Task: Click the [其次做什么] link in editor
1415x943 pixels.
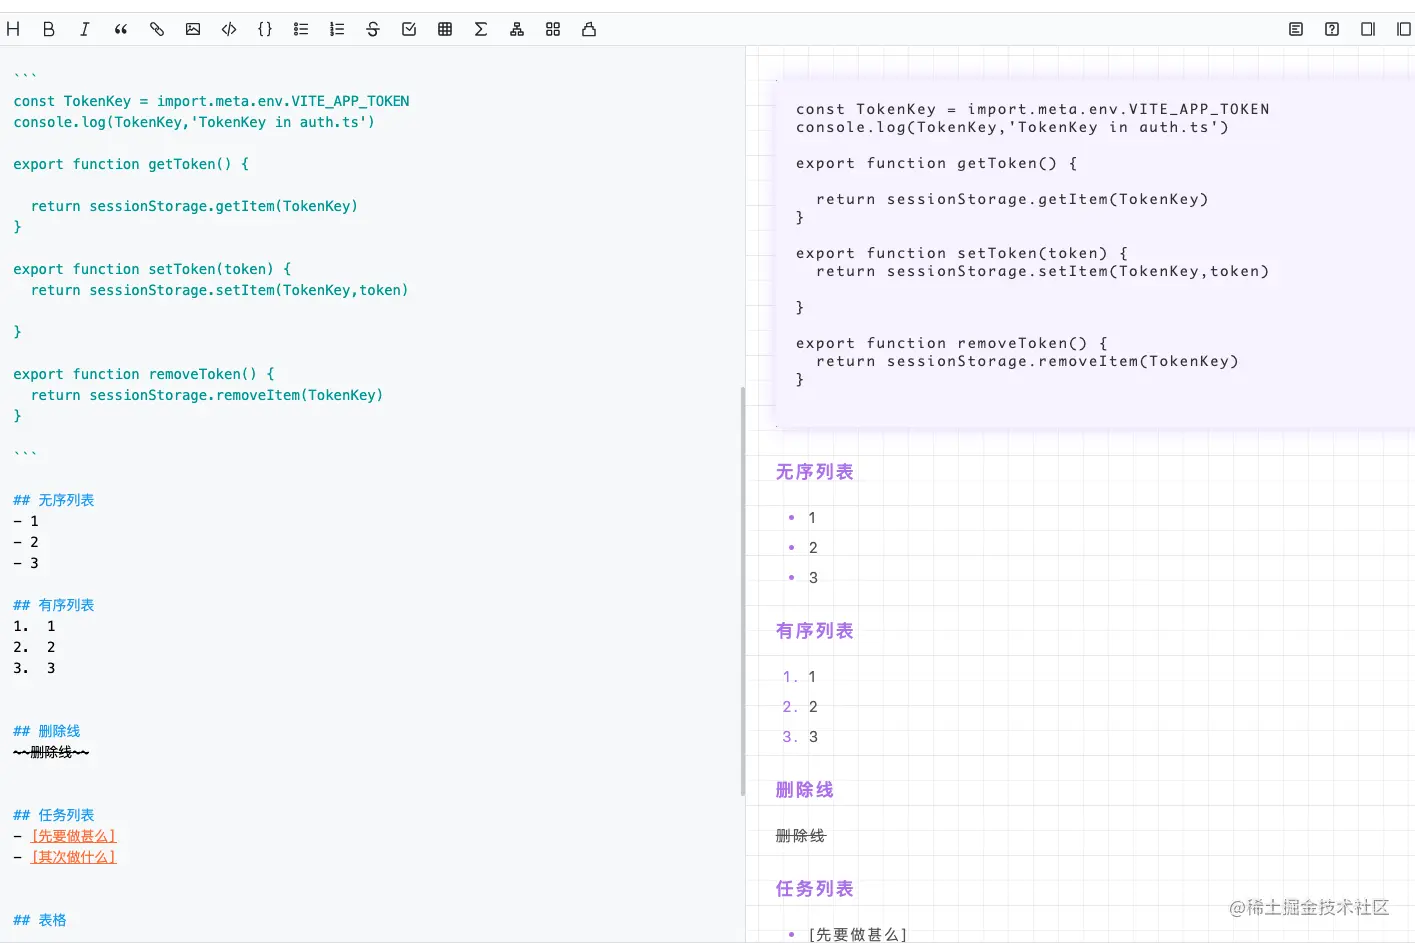Action: [74, 857]
